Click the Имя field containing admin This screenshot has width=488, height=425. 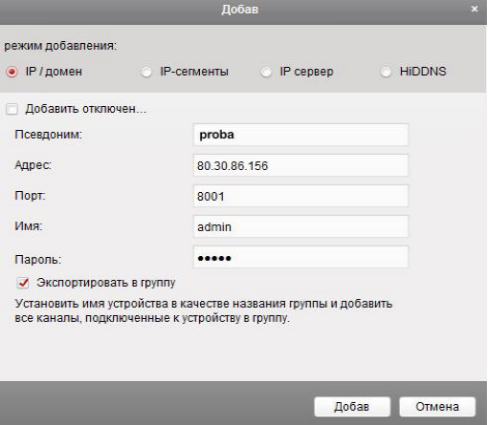[300, 227]
